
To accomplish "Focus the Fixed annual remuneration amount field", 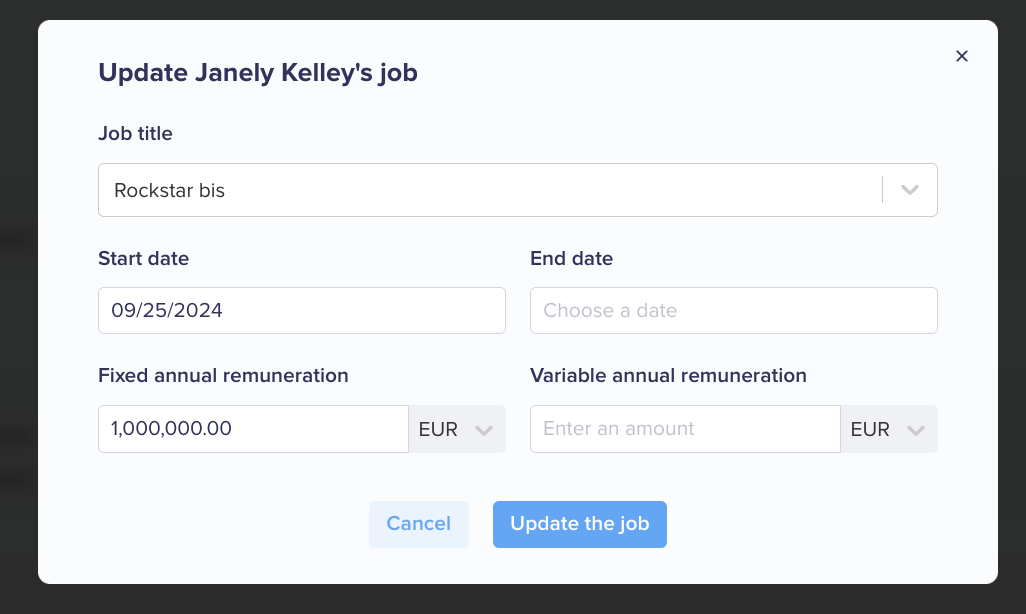I will (x=253, y=429).
